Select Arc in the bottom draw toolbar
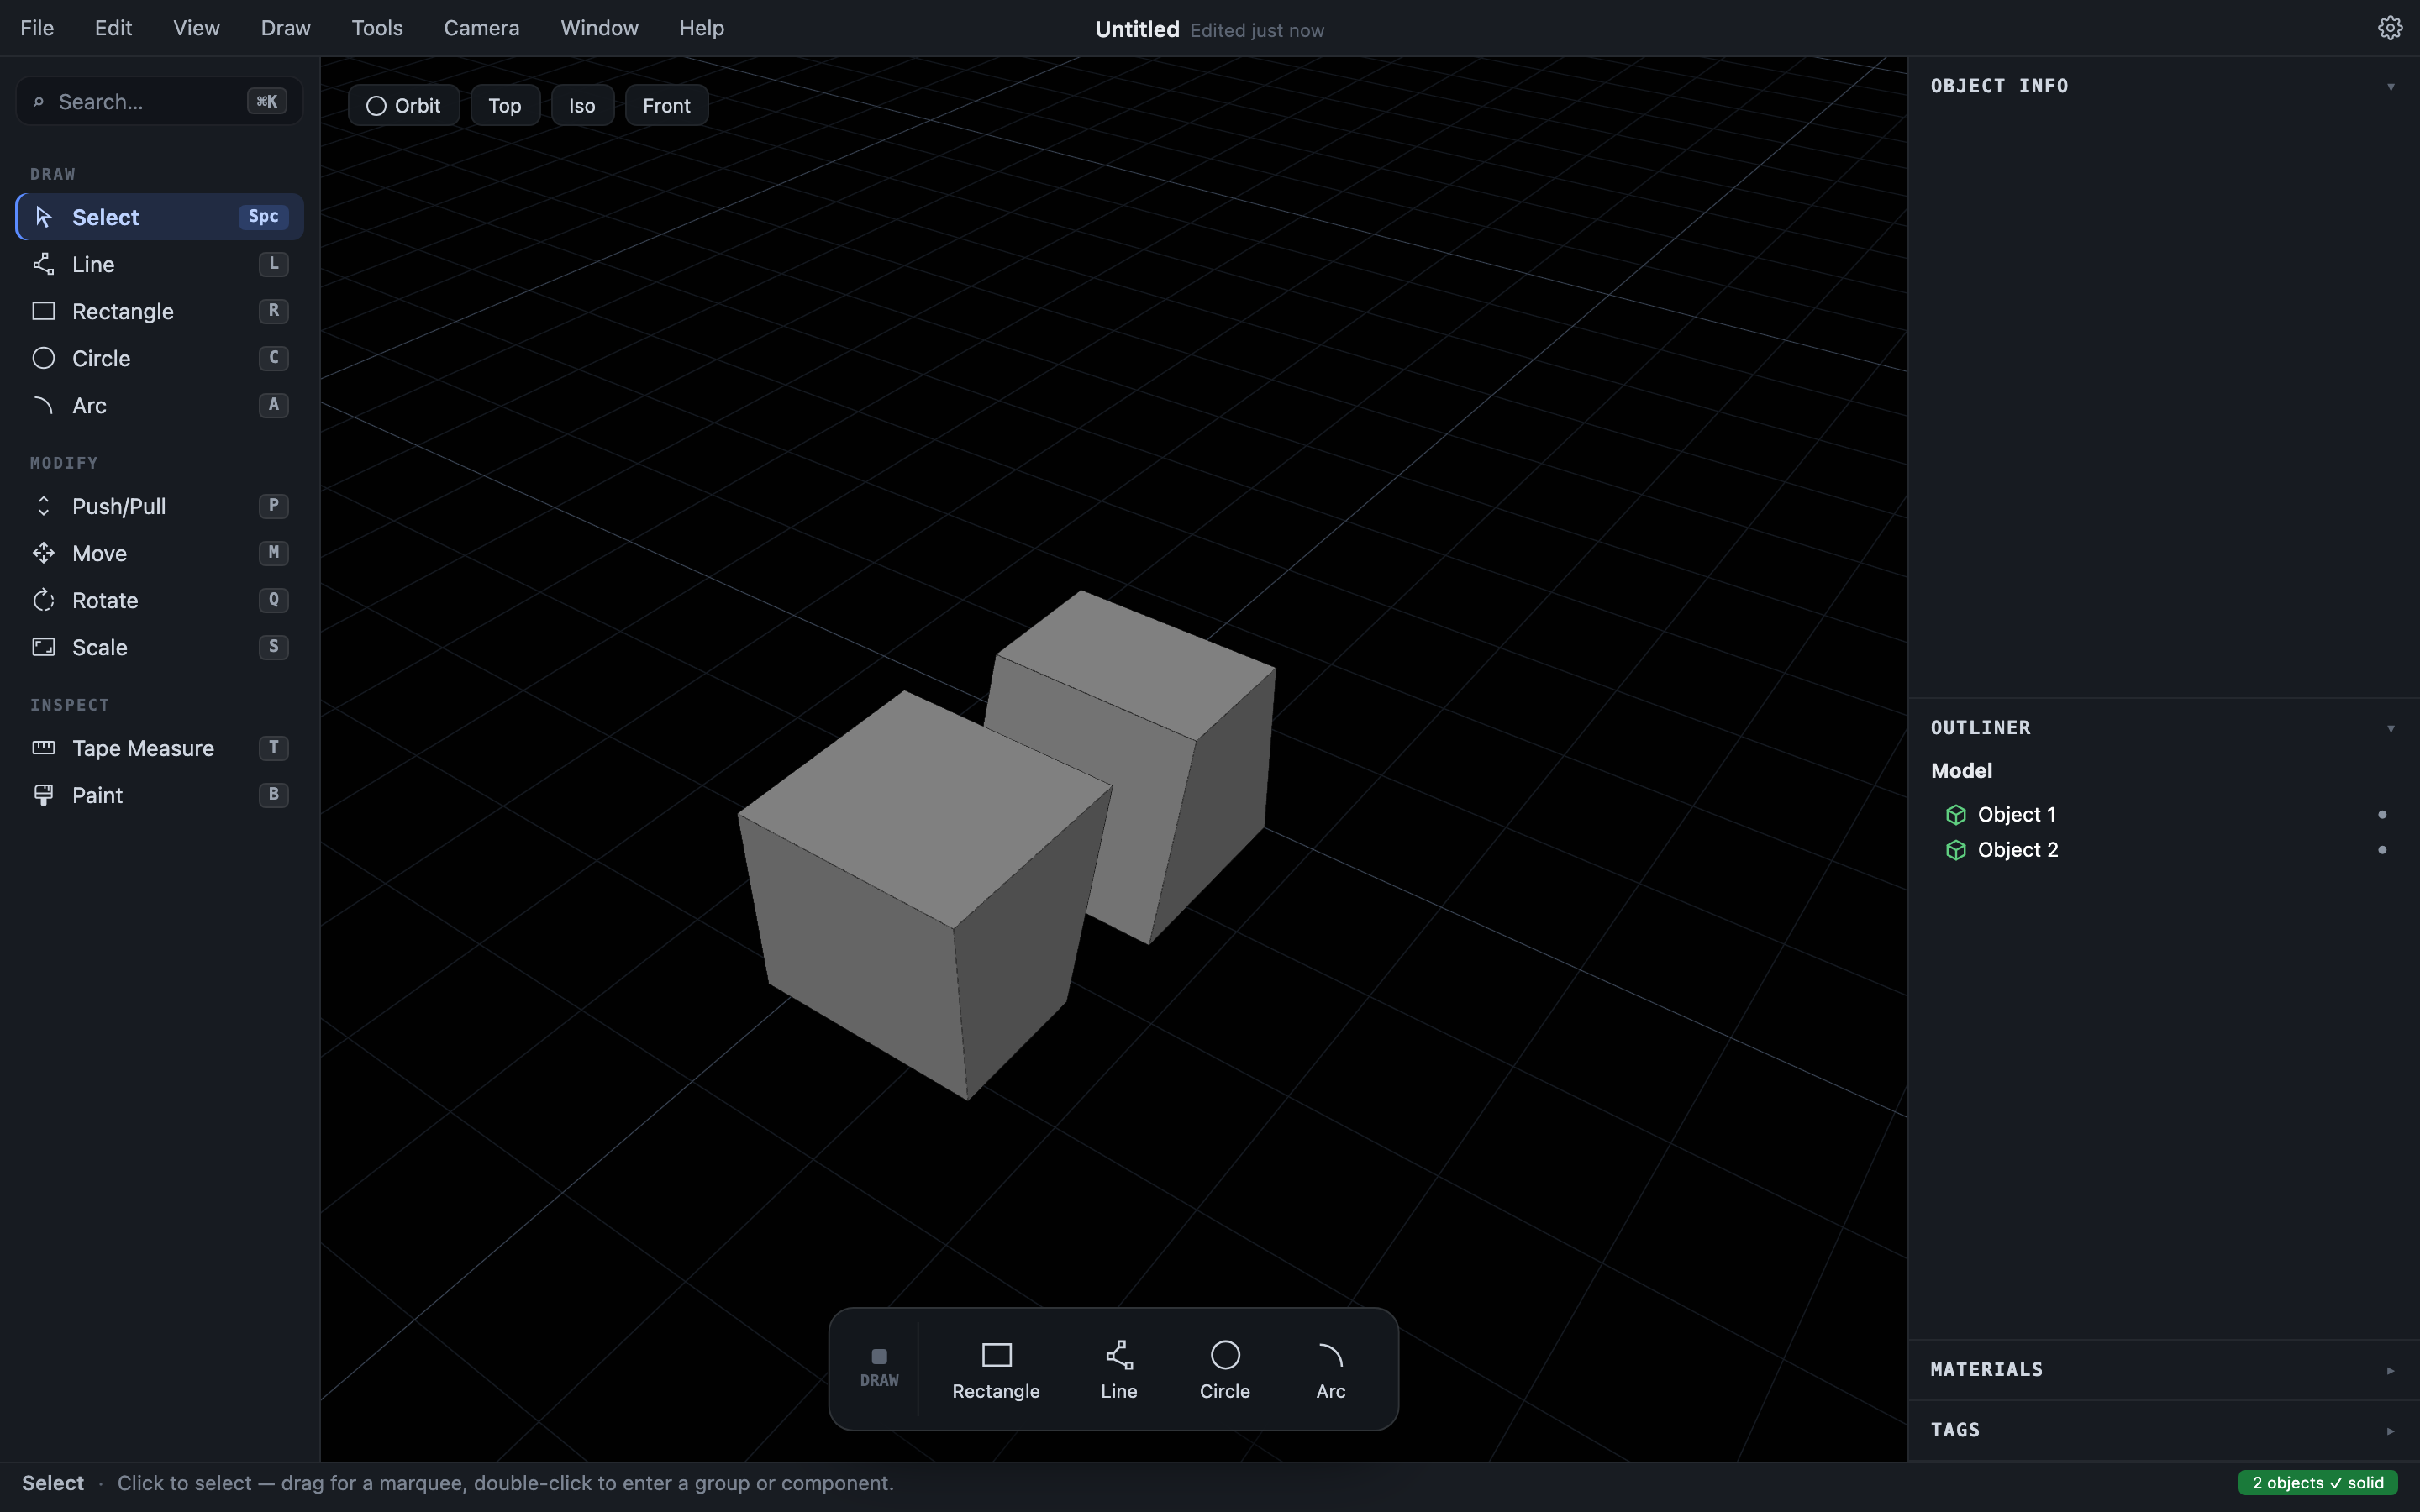Image resolution: width=2420 pixels, height=1512 pixels. click(x=1330, y=1370)
